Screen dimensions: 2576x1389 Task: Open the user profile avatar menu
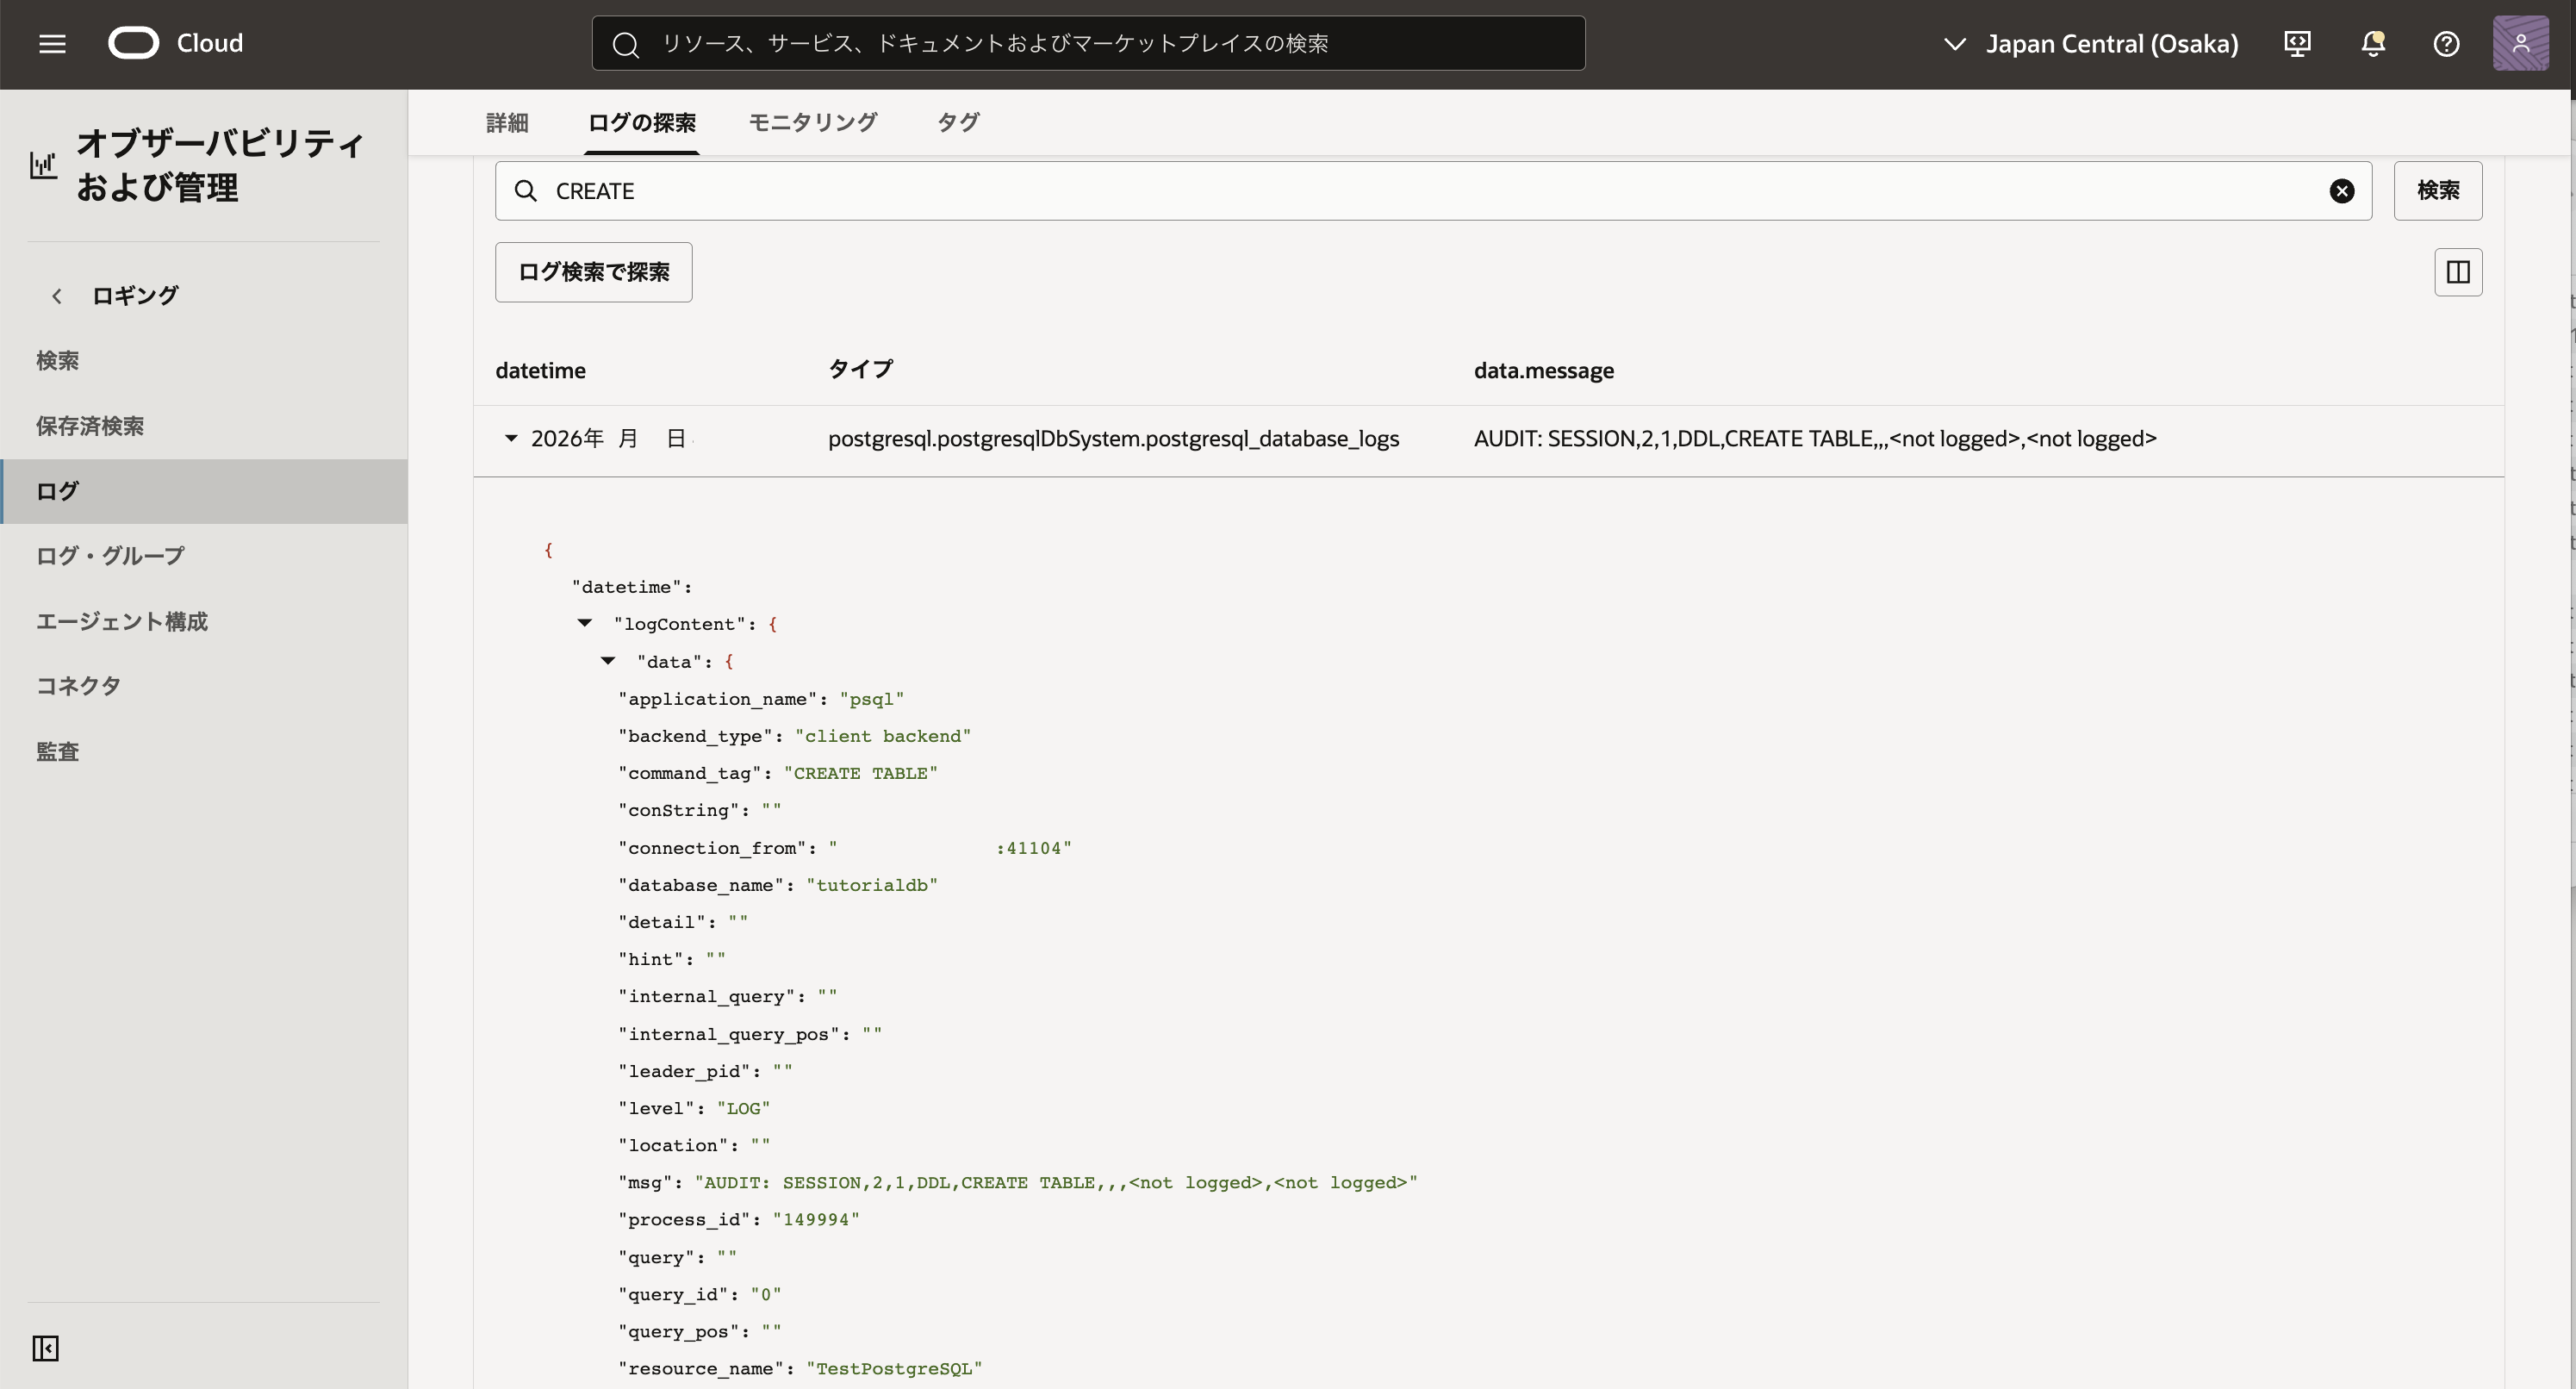pyautogui.click(x=2520, y=43)
